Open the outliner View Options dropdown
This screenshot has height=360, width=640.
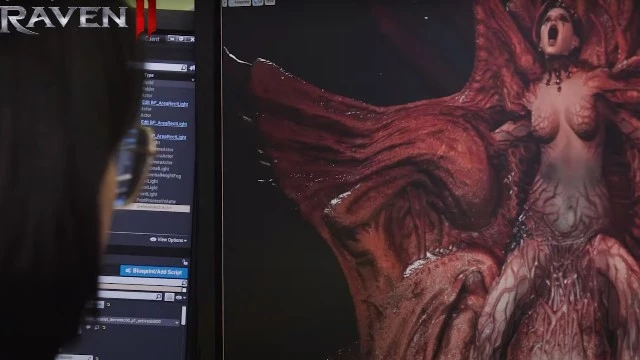pyautogui.click(x=168, y=240)
